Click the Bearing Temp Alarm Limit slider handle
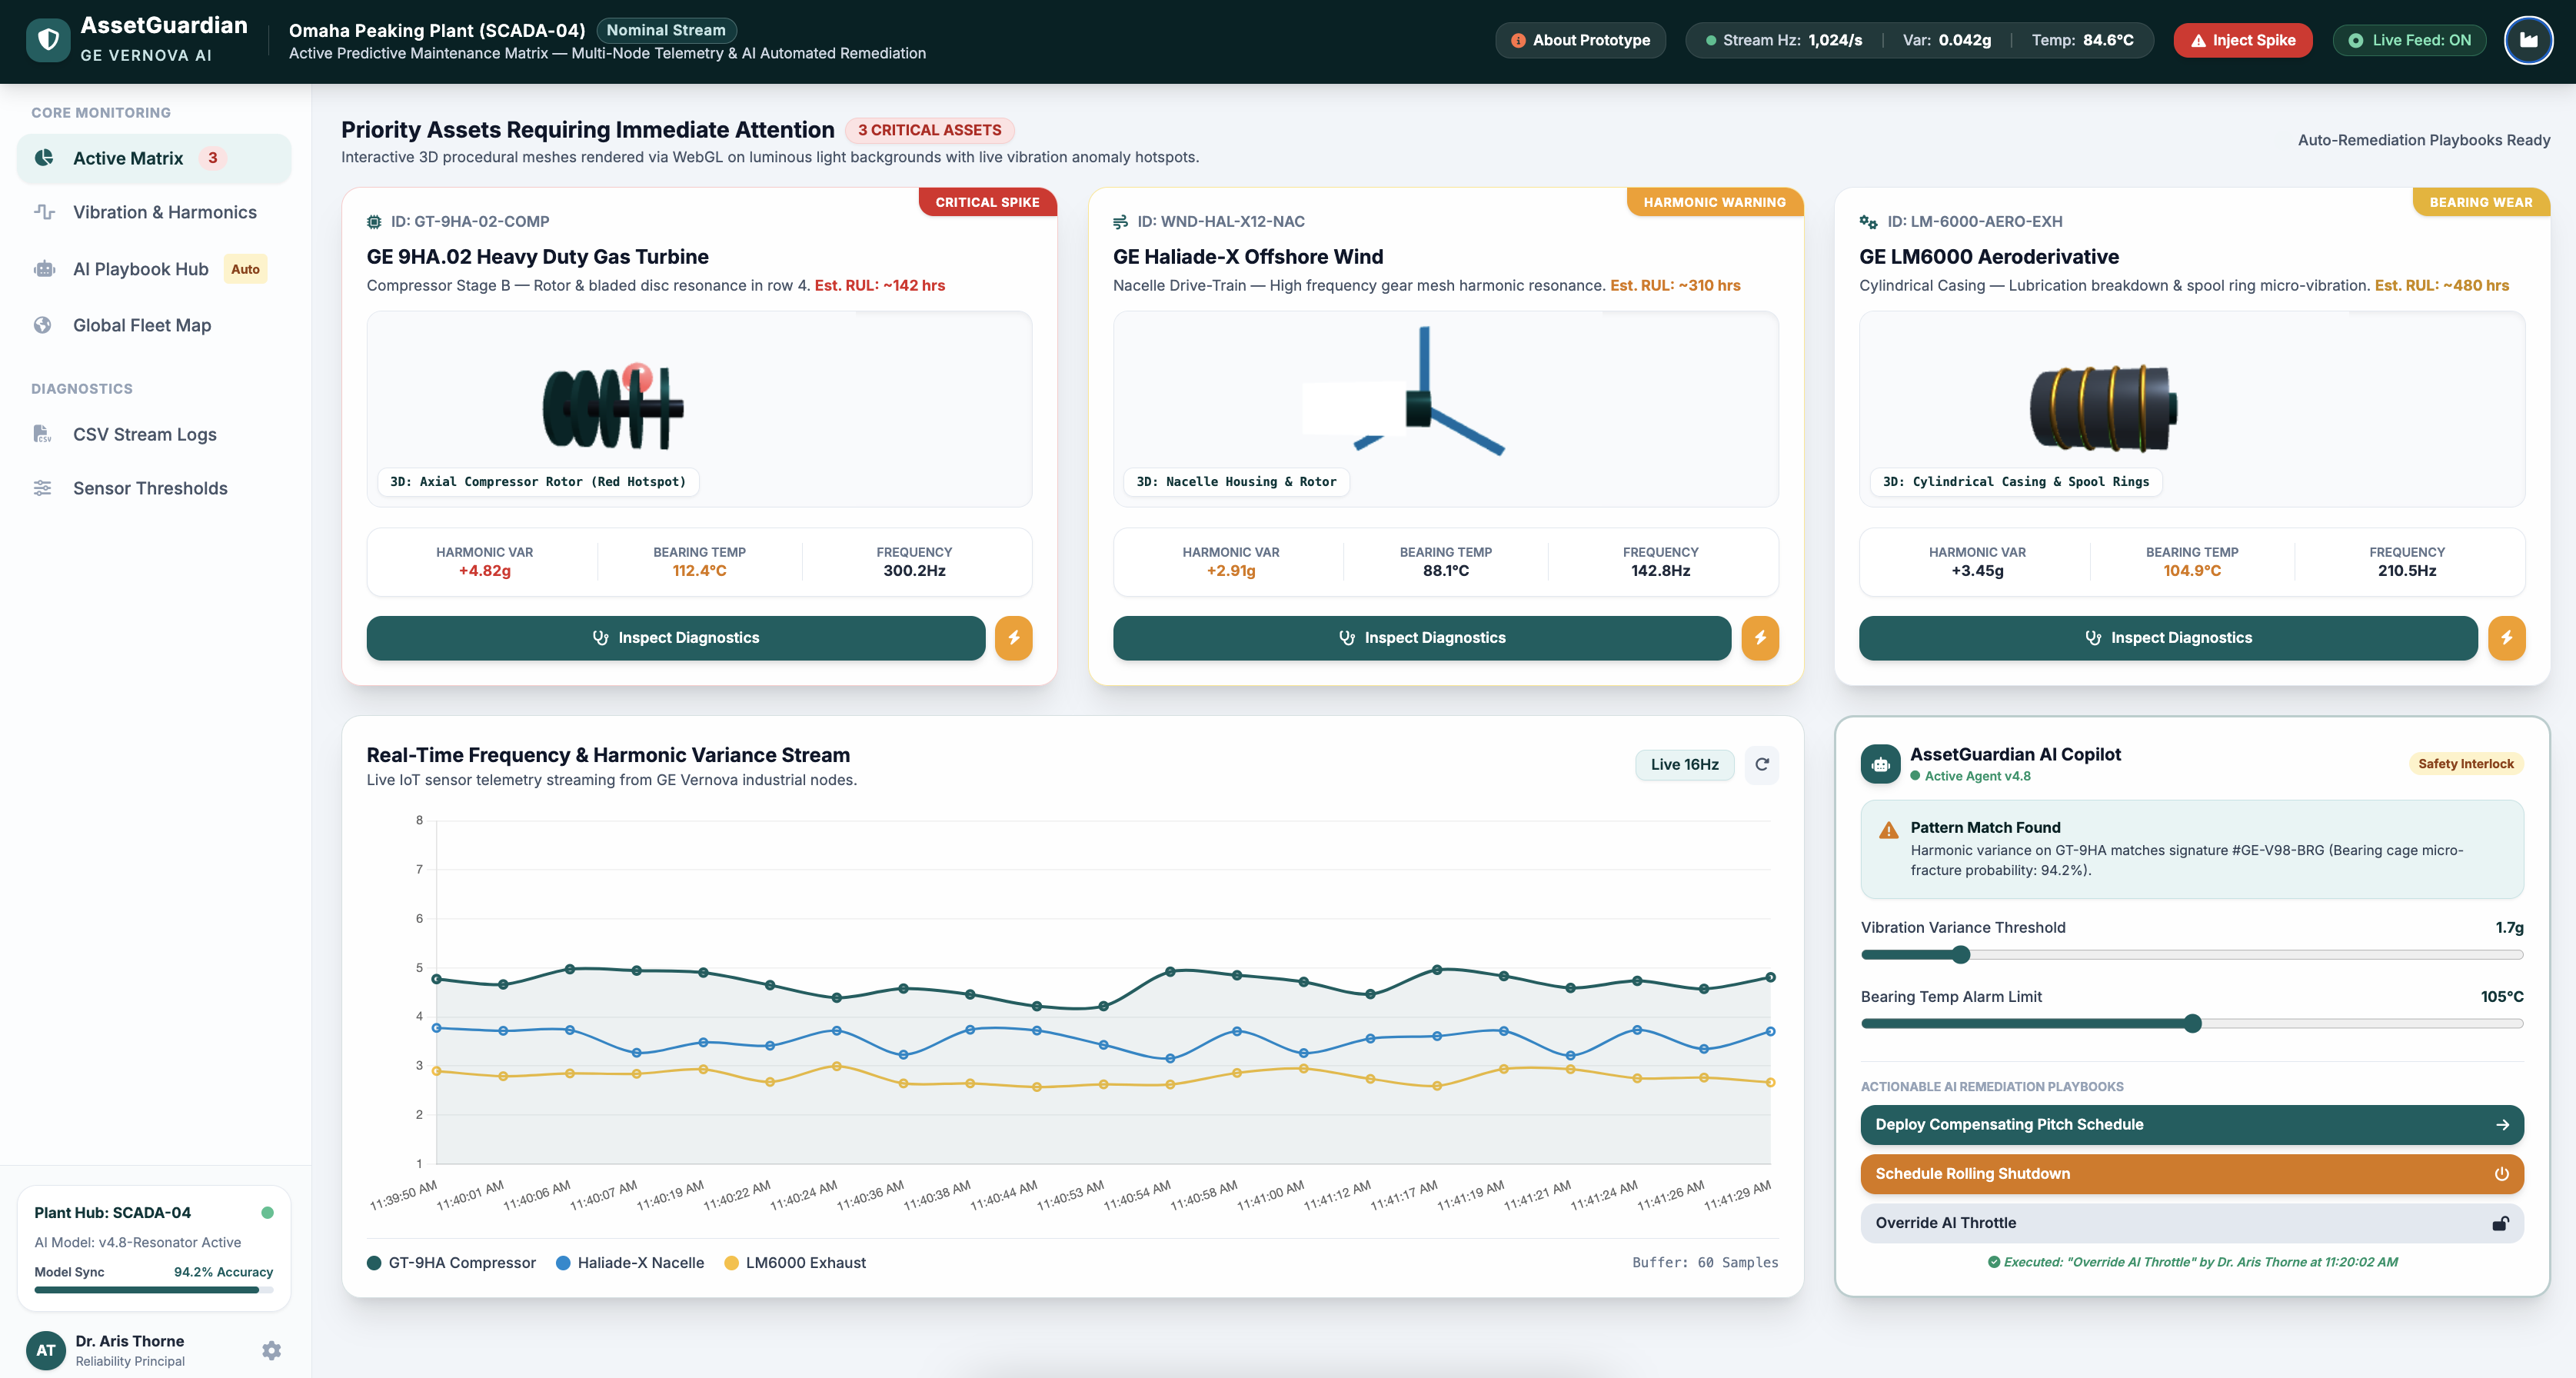Image resolution: width=2576 pixels, height=1378 pixels. point(2193,1024)
